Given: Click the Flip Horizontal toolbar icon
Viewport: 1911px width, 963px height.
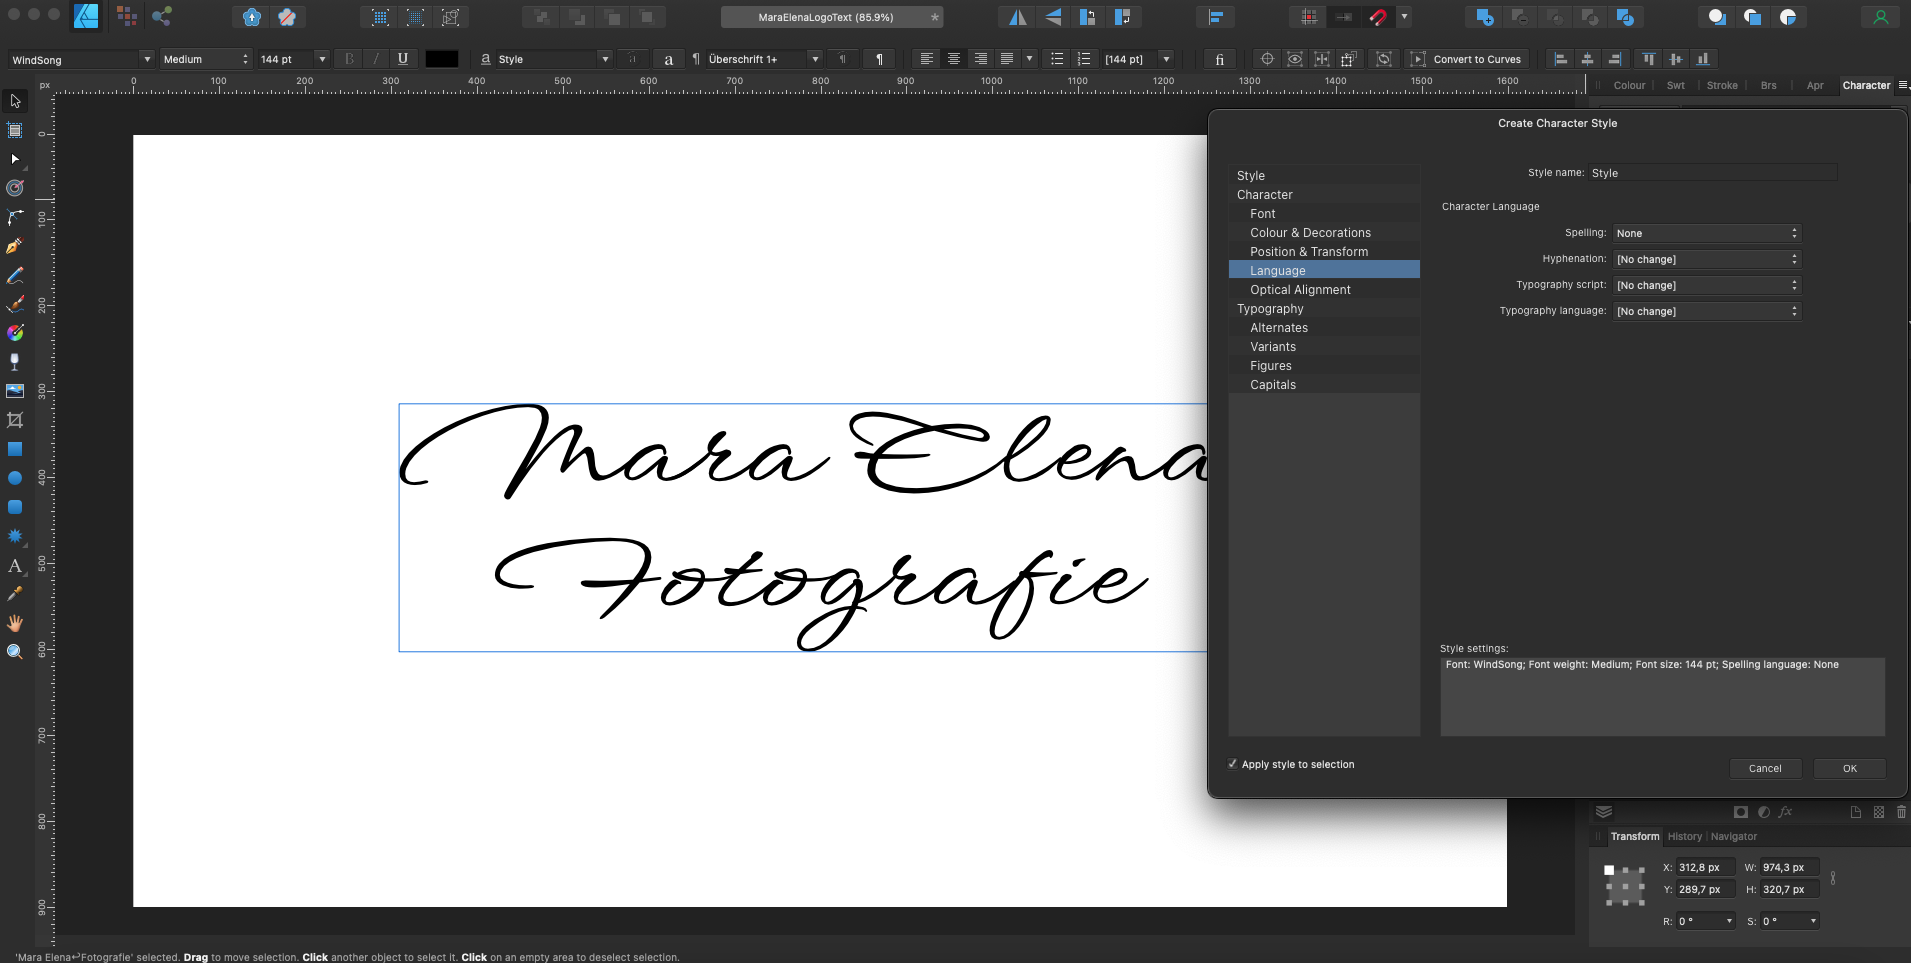Looking at the screenshot, I should [1017, 17].
